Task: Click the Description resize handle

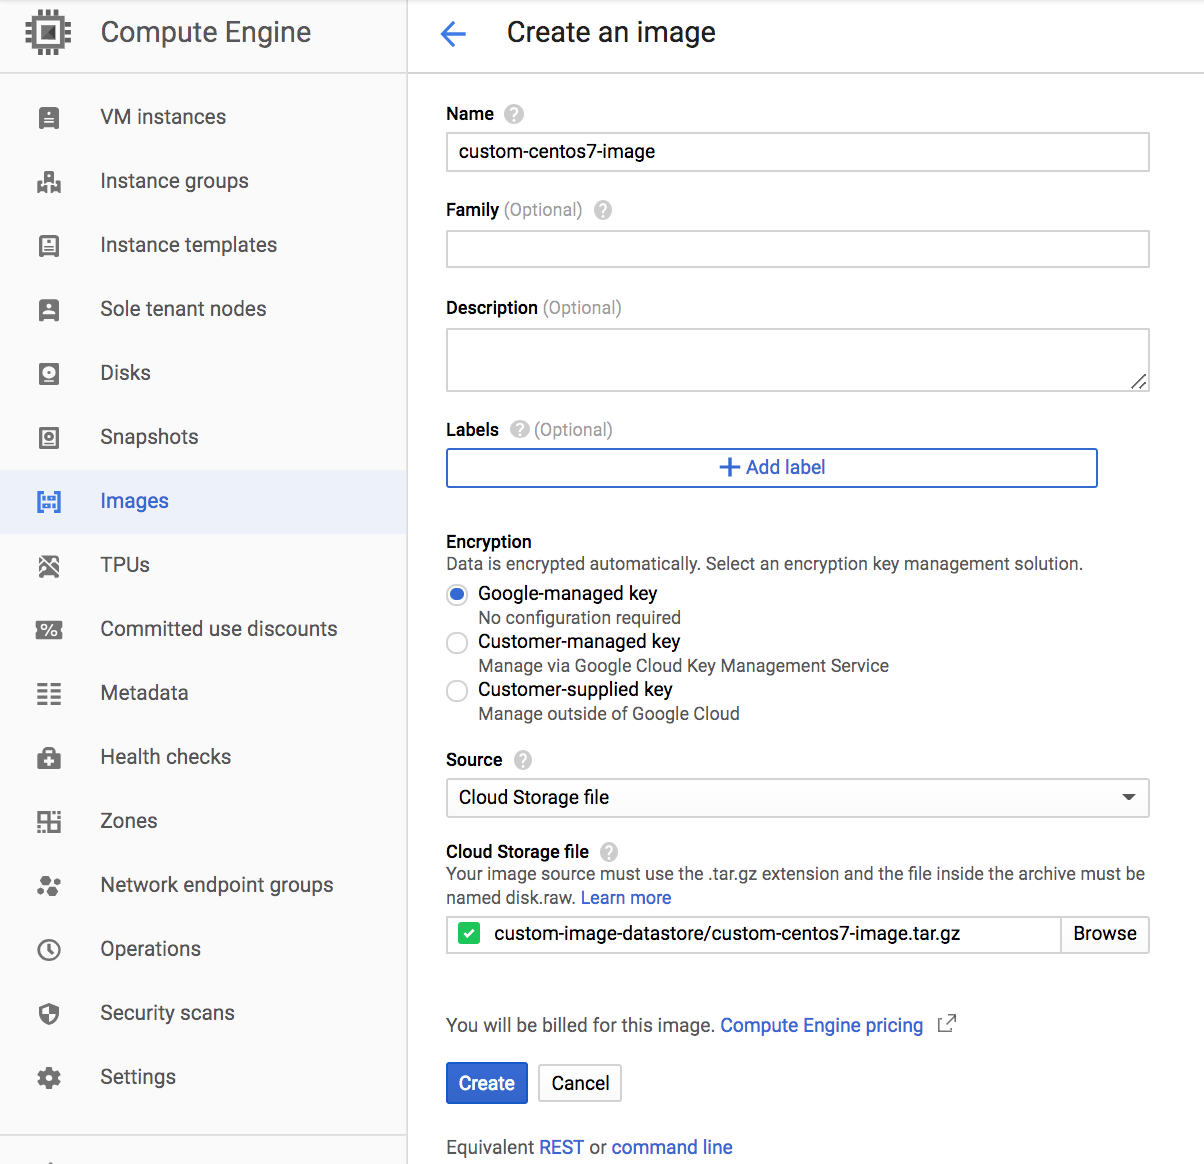Action: pos(1139,381)
